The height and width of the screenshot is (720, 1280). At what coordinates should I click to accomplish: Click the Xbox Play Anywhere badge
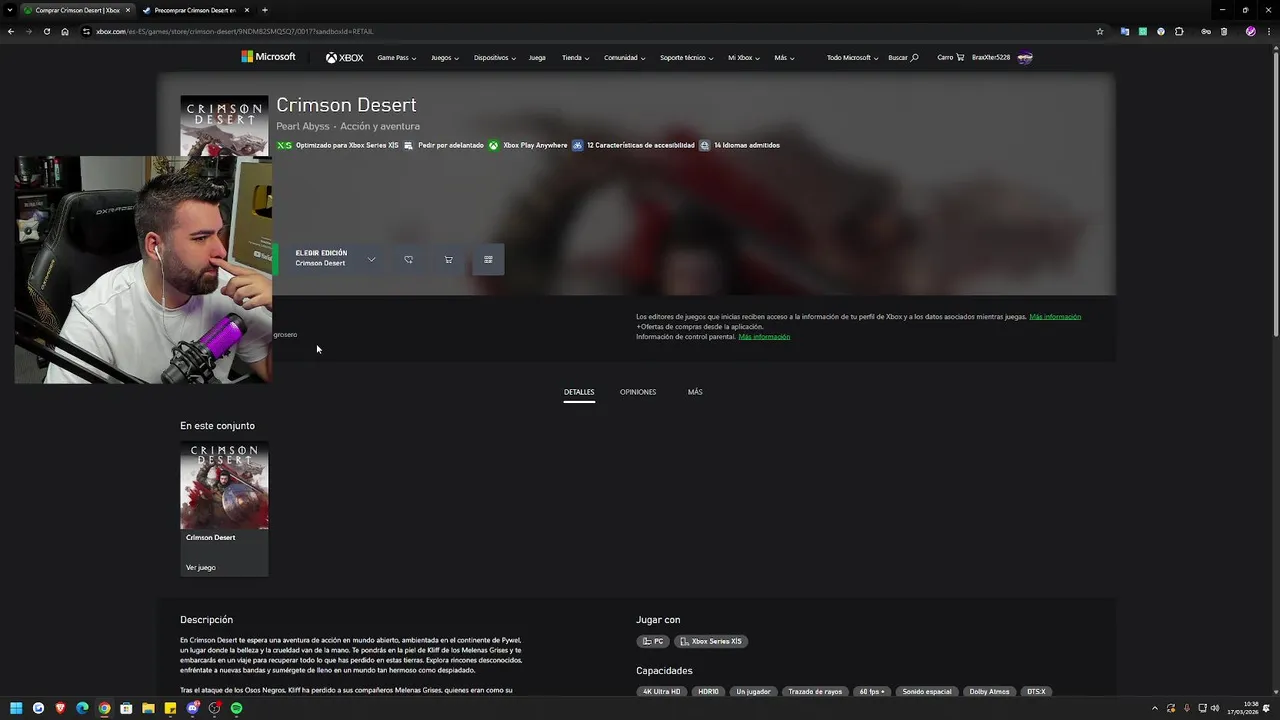tap(528, 145)
